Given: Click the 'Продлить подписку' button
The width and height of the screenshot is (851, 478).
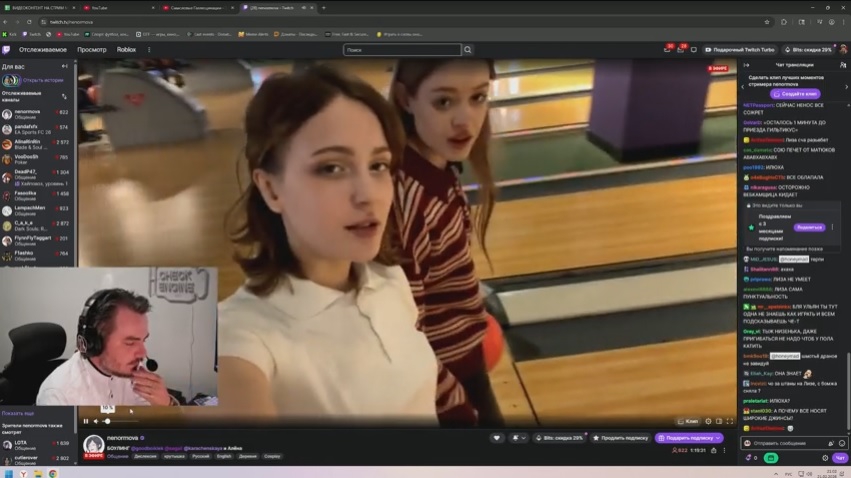Looking at the screenshot, I should coord(620,438).
